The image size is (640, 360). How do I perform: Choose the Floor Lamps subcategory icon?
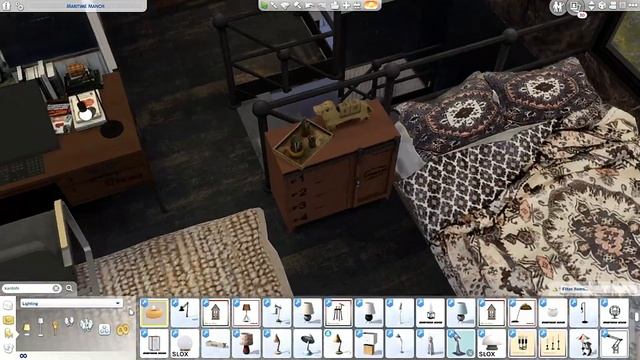pos(40,327)
